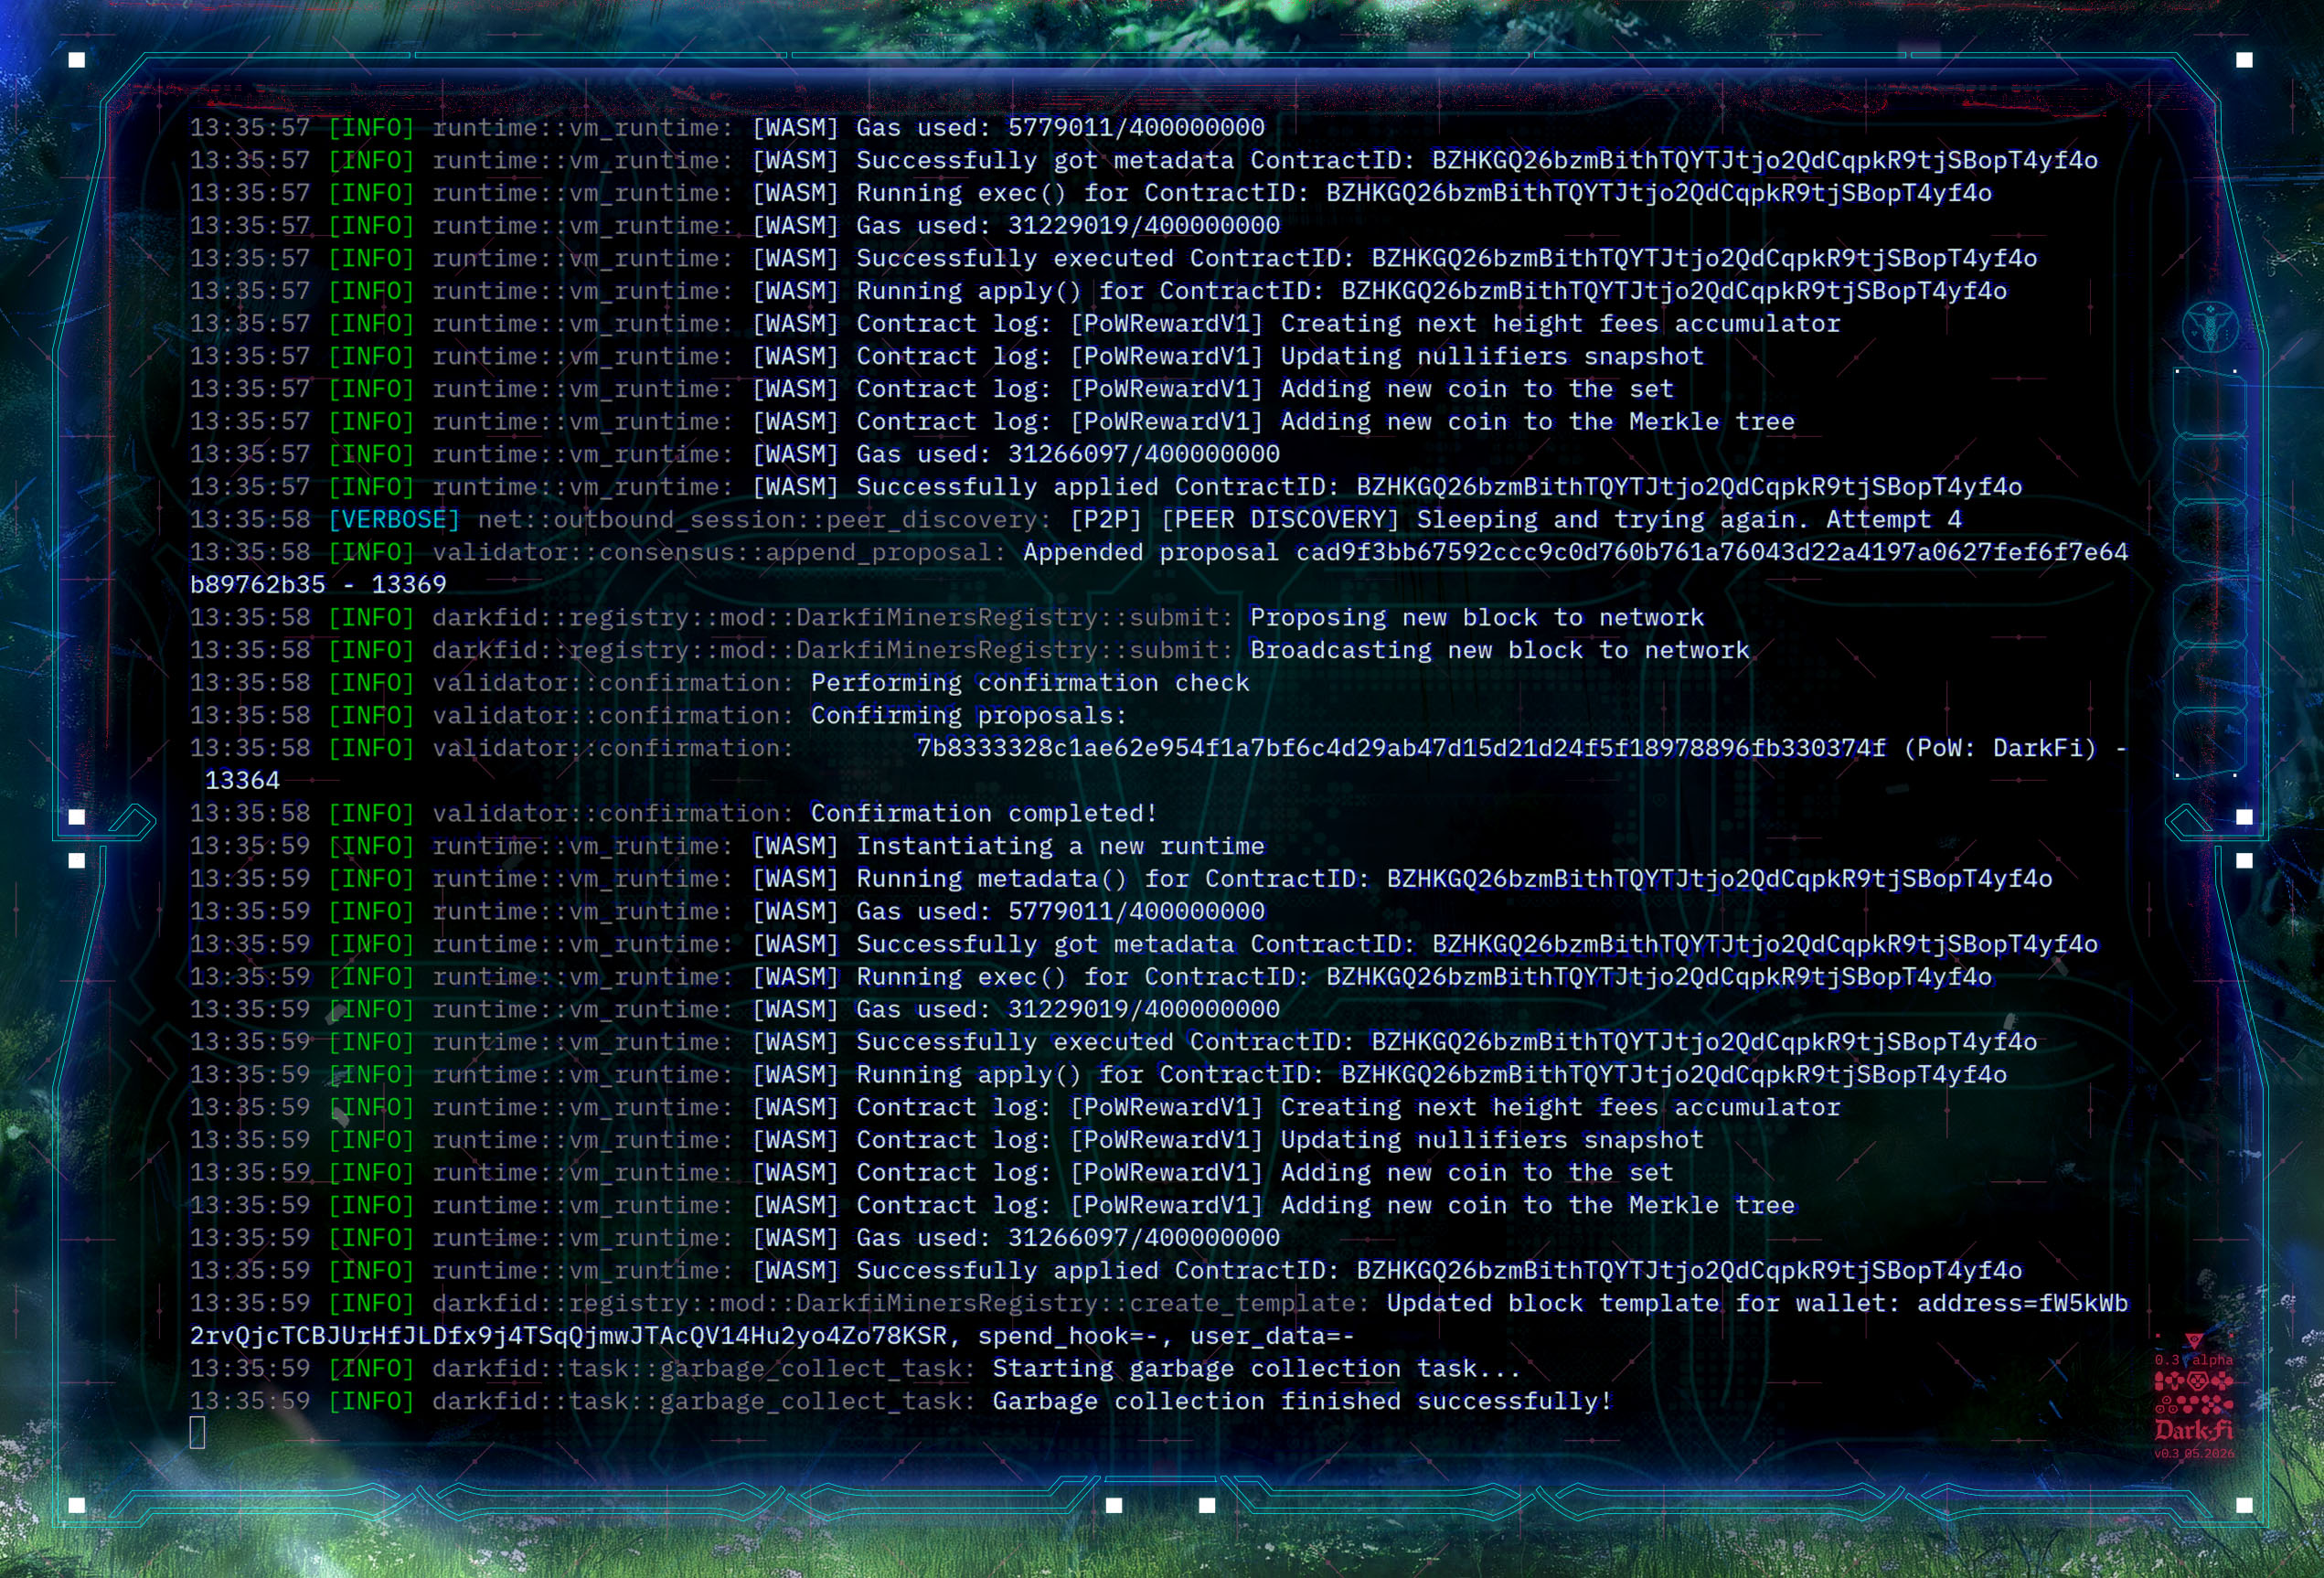Click "[INFO]" tag on "Starting garbage collection" line

point(371,1368)
